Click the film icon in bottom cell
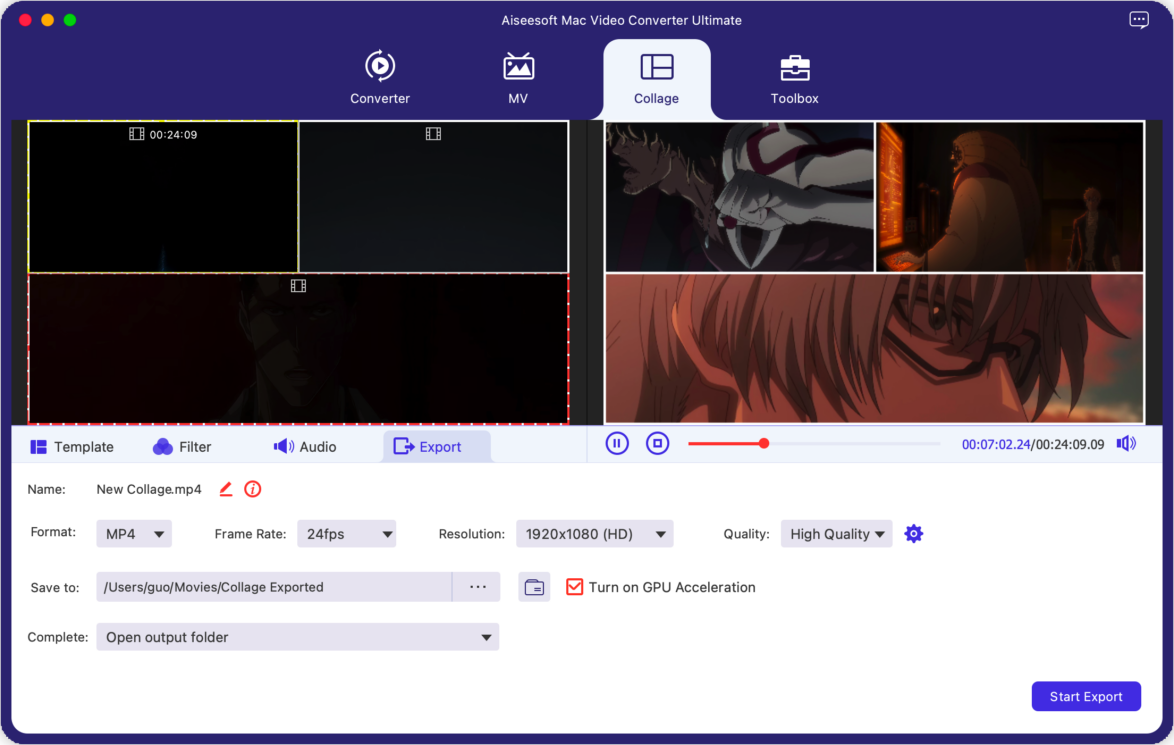The width and height of the screenshot is (1174, 745). [x=298, y=286]
